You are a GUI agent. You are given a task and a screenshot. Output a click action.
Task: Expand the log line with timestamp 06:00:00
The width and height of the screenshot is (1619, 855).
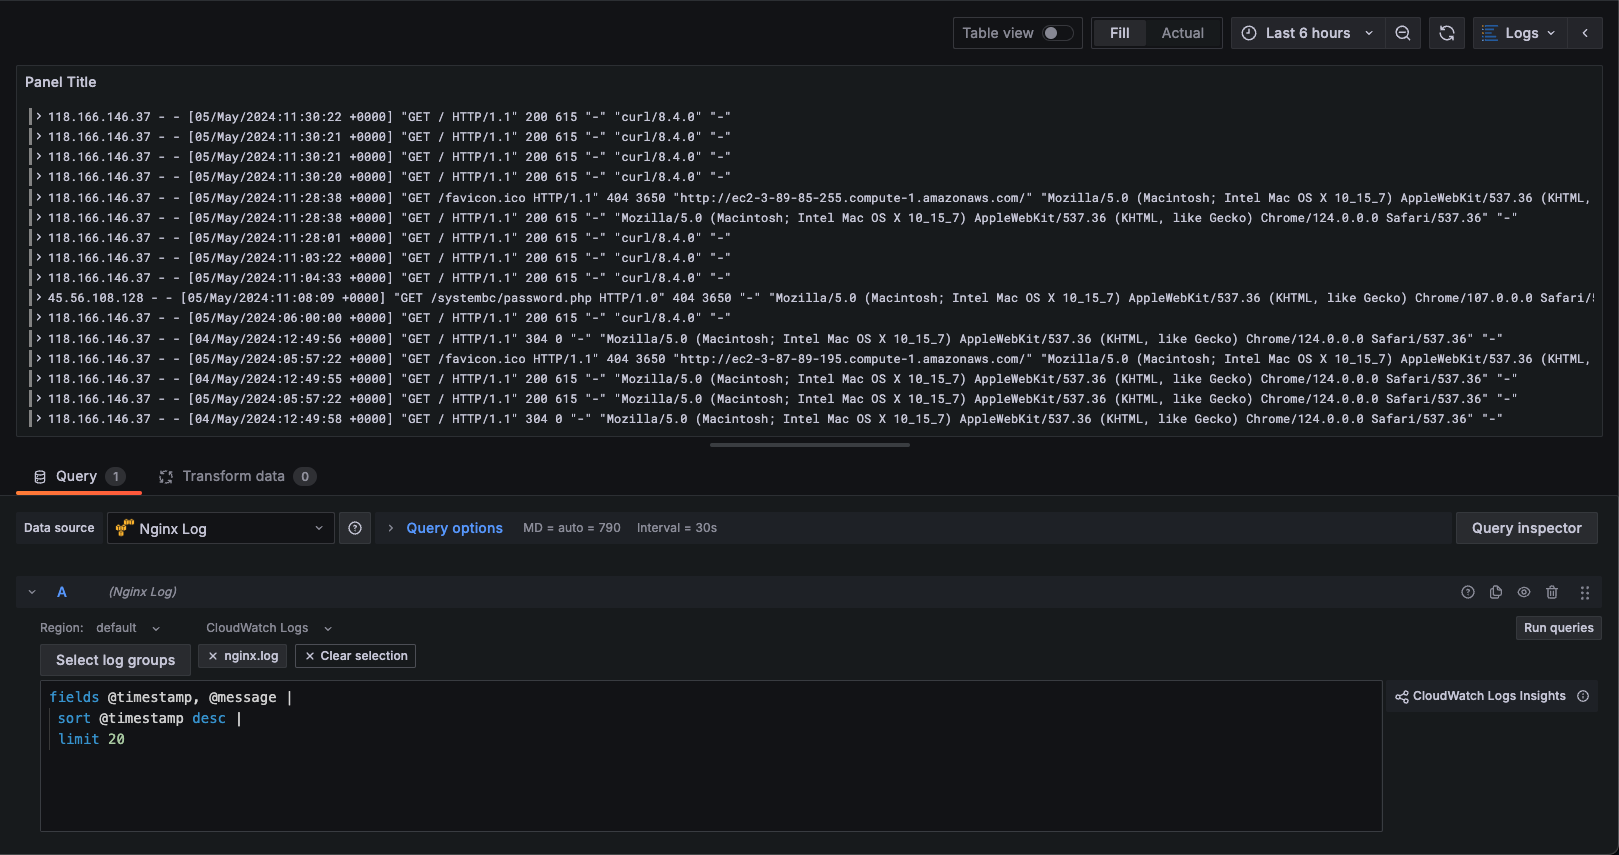(39, 318)
